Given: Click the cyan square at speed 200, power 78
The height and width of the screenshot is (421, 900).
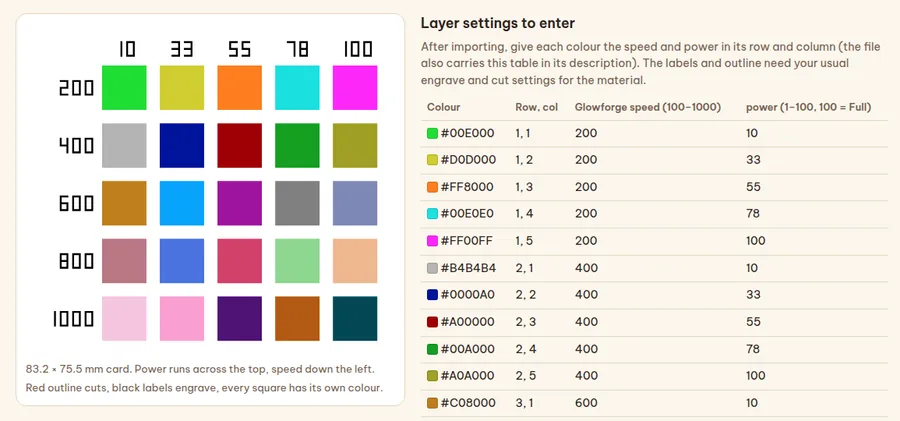Looking at the screenshot, I should coord(297,87).
